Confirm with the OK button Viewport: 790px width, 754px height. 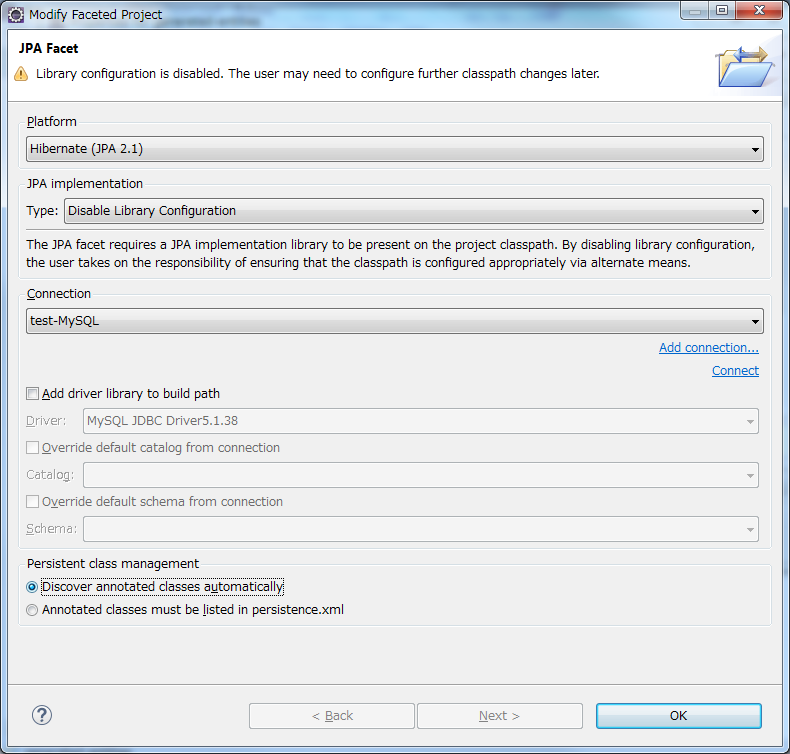679,716
